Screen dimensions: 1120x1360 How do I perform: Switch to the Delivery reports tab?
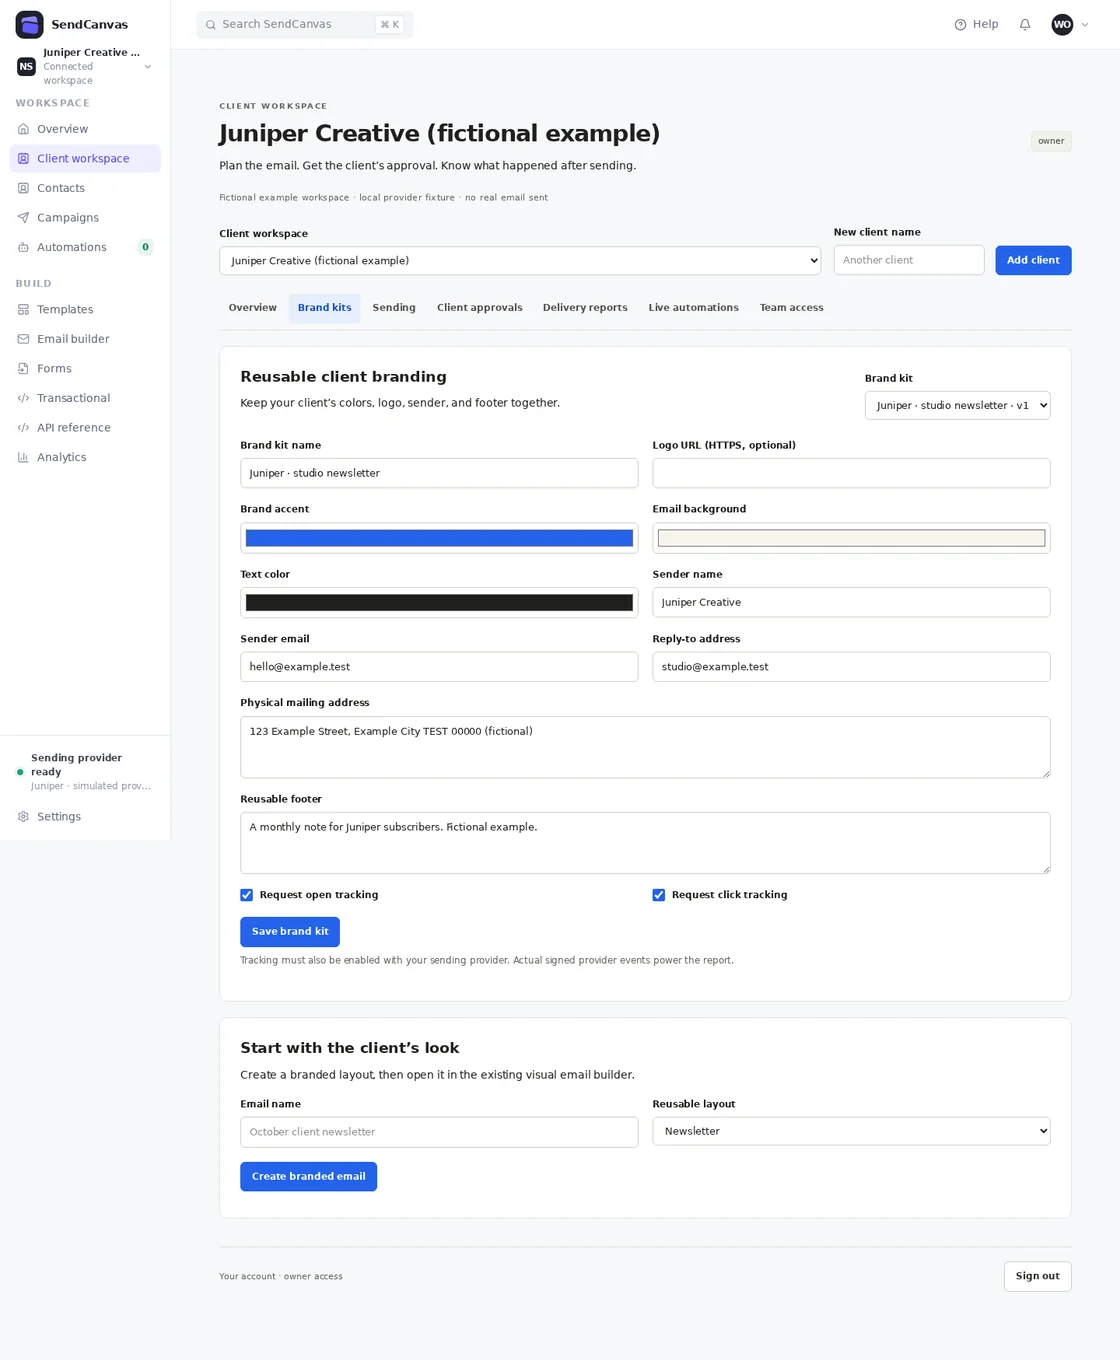[x=585, y=308]
